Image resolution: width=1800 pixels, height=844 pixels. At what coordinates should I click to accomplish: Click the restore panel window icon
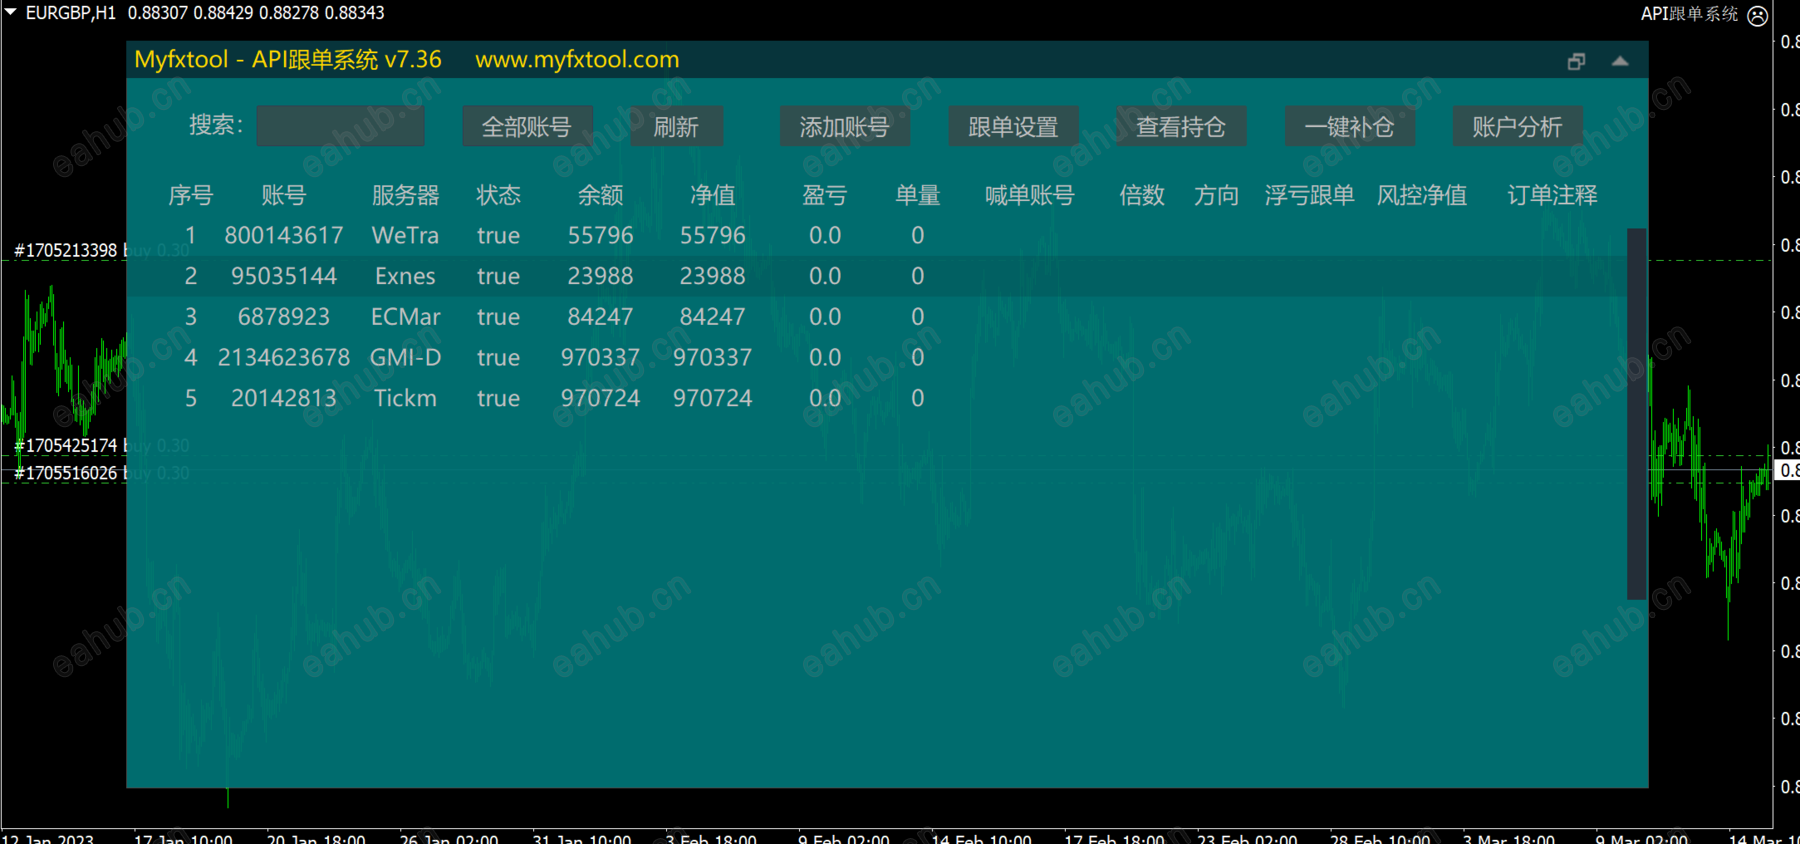click(x=1576, y=61)
